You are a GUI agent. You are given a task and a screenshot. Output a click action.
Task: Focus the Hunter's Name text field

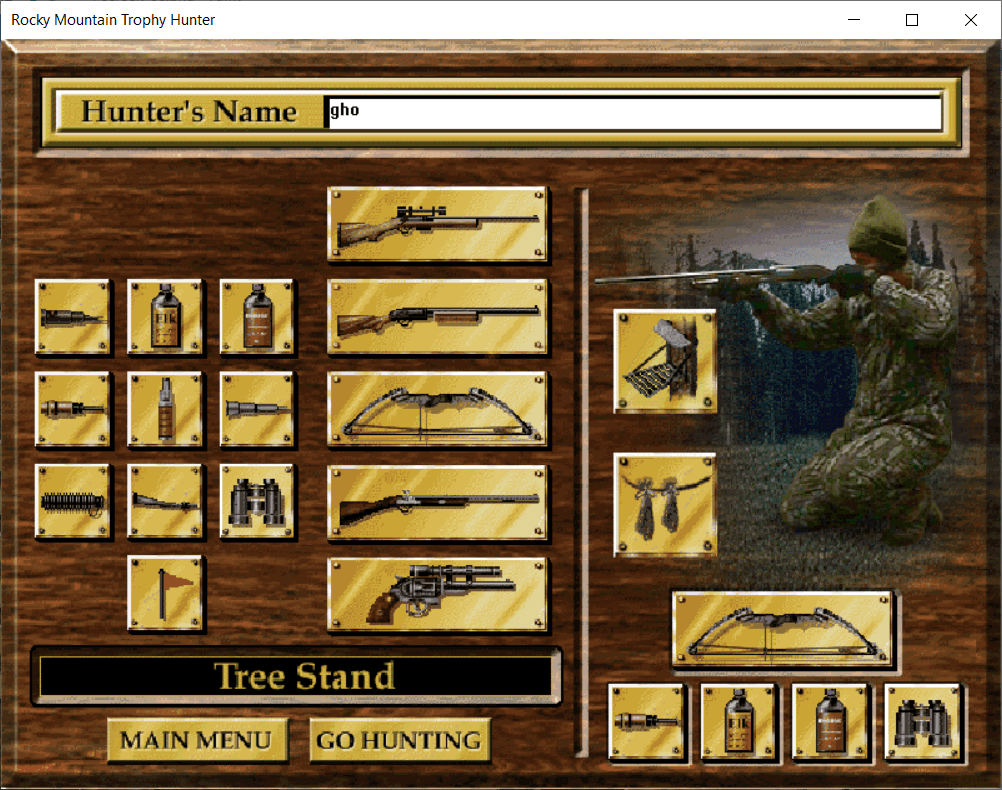(633, 112)
